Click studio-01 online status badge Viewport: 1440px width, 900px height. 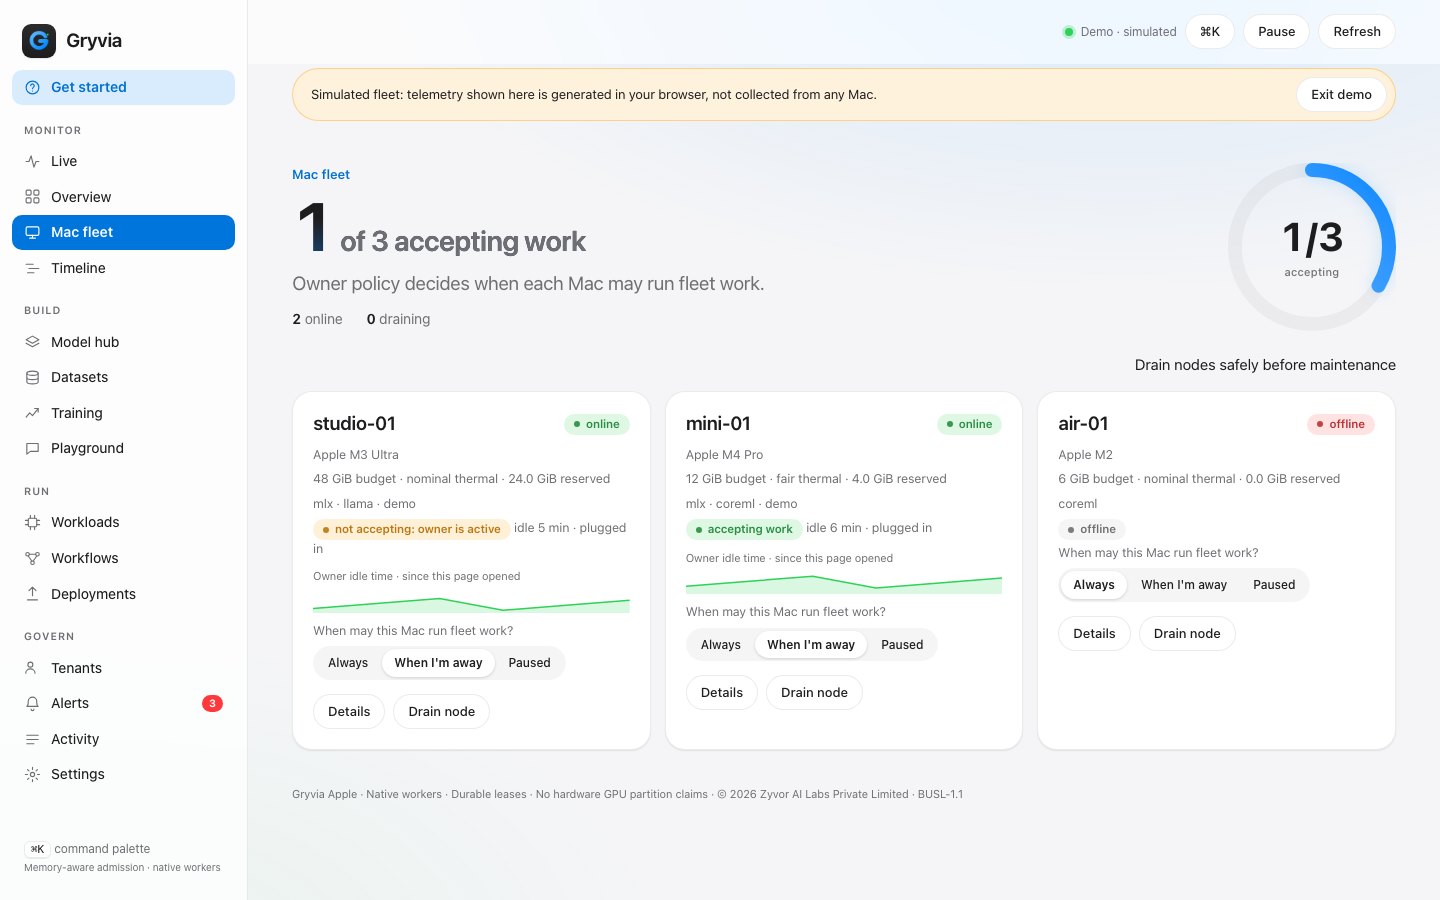click(597, 424)
